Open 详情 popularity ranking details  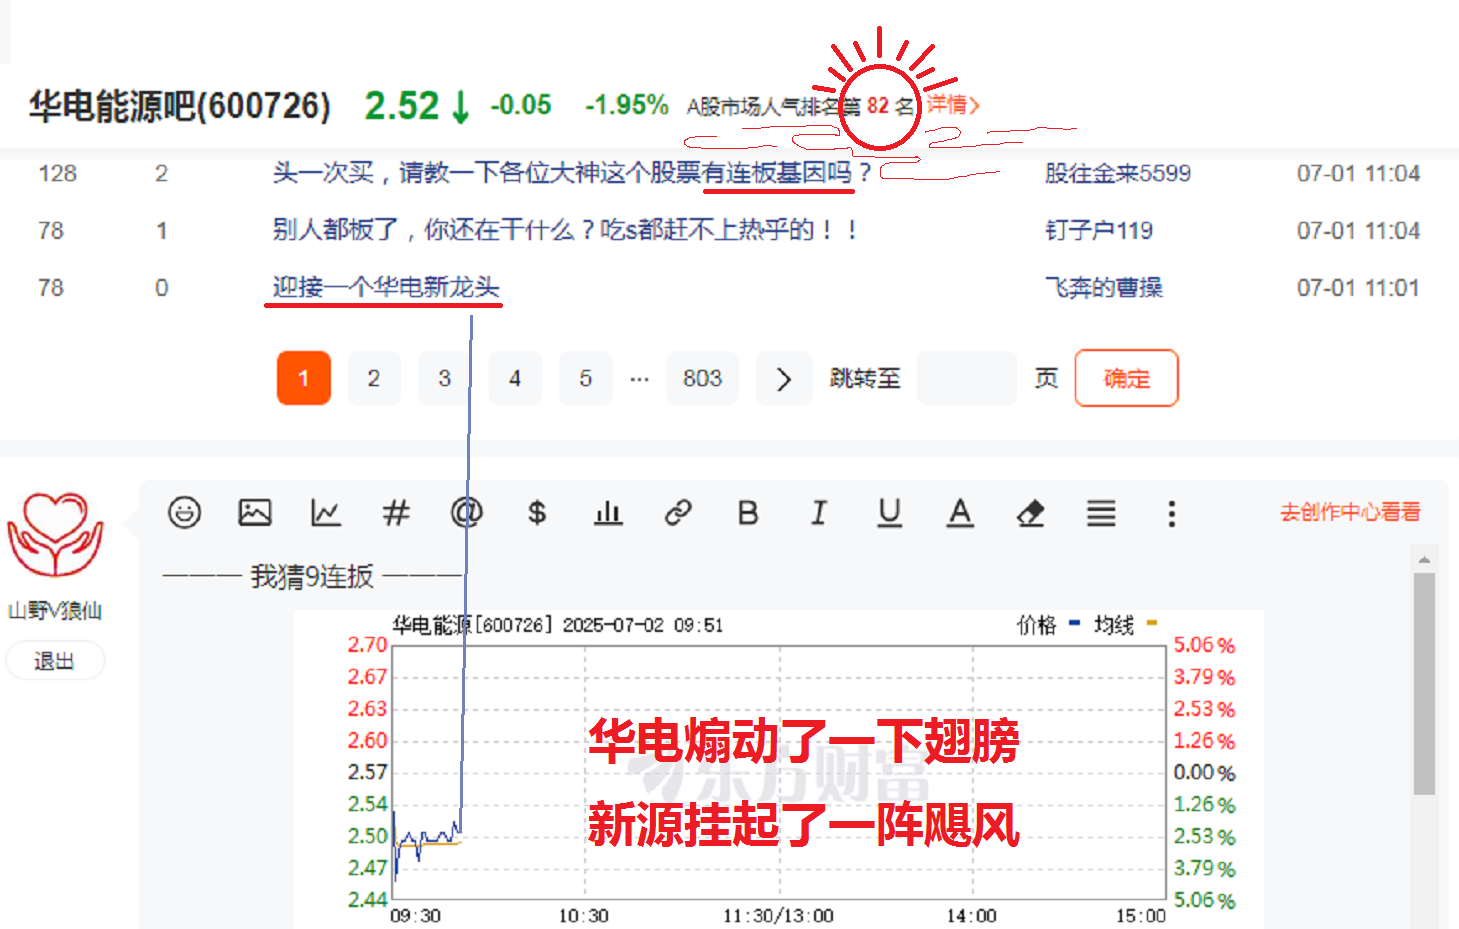click(x=952, y=104)
